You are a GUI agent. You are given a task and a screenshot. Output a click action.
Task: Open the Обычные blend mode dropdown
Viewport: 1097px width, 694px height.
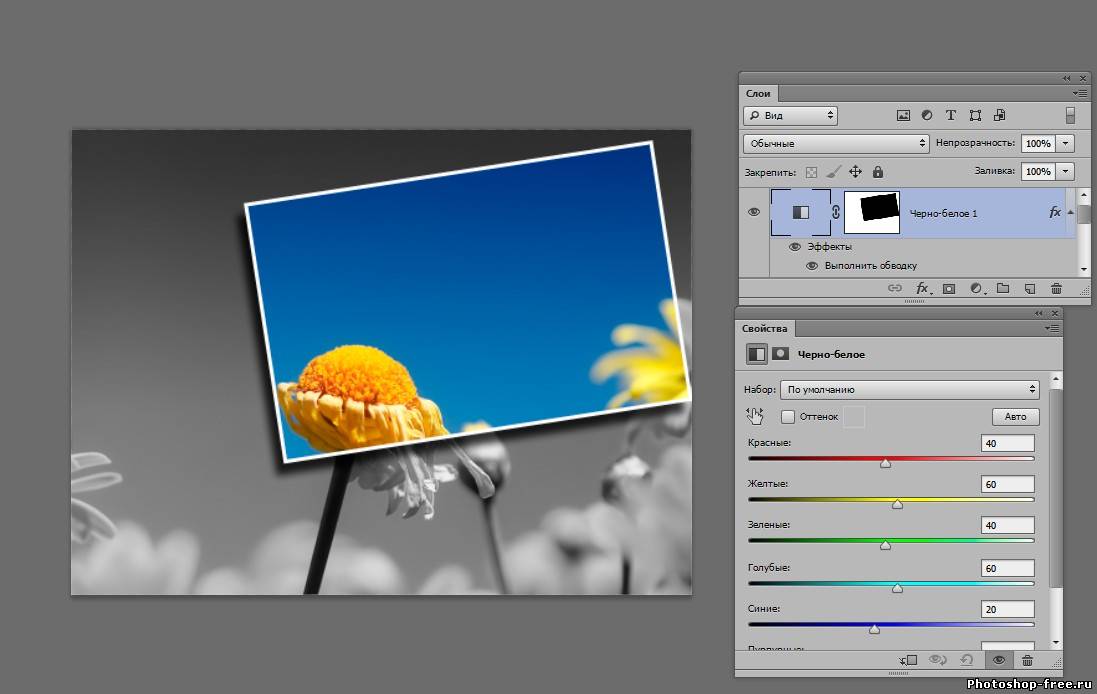tap(836, 144)
